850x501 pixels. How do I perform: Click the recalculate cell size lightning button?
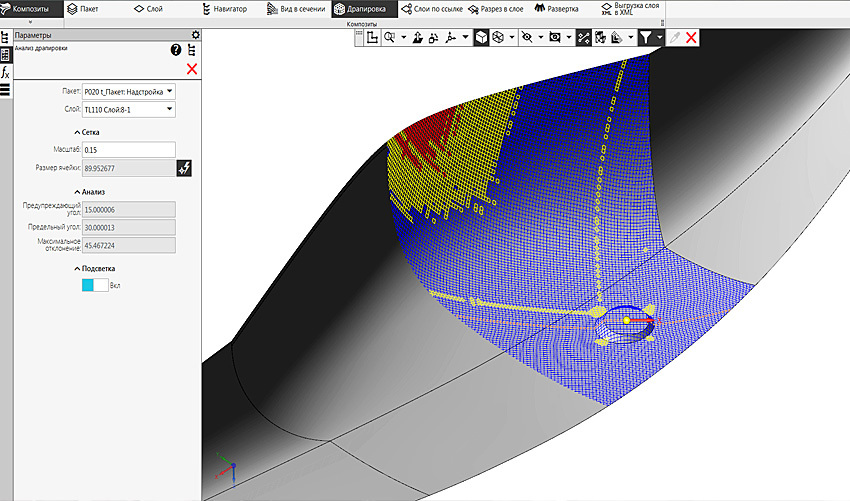(184, 168)
